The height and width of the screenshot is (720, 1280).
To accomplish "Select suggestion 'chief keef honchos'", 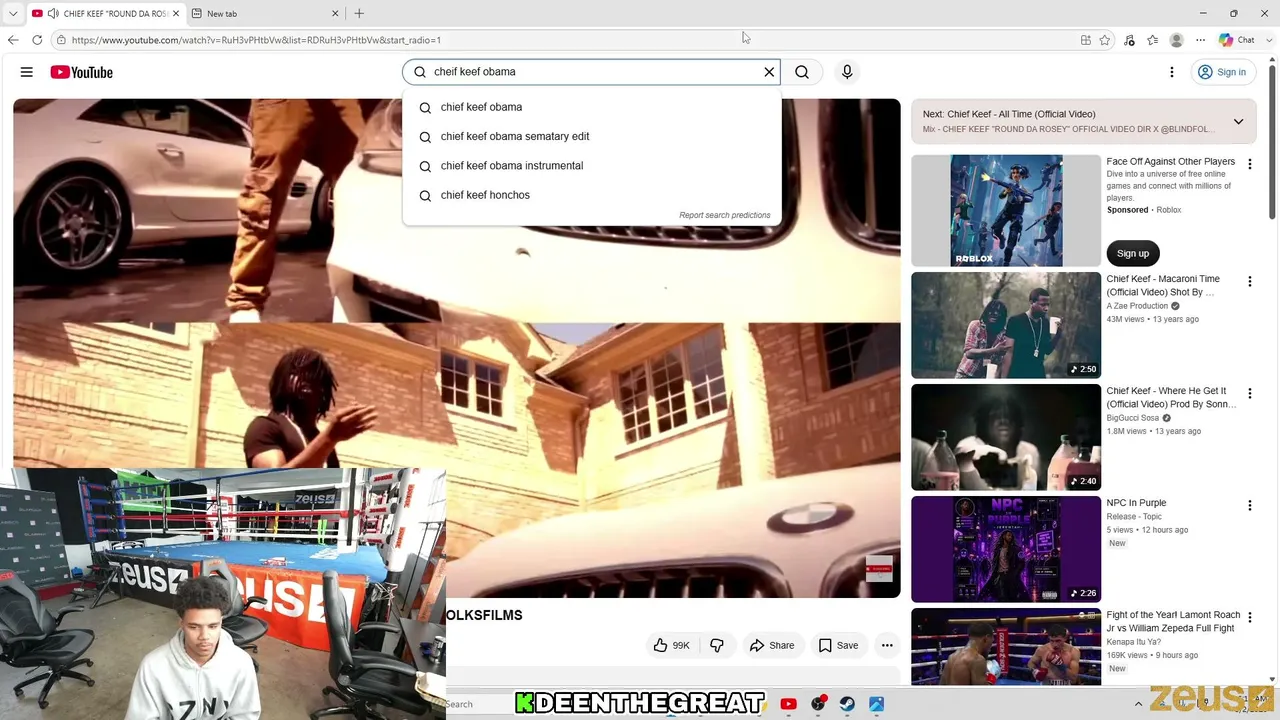I will (592, 195).
